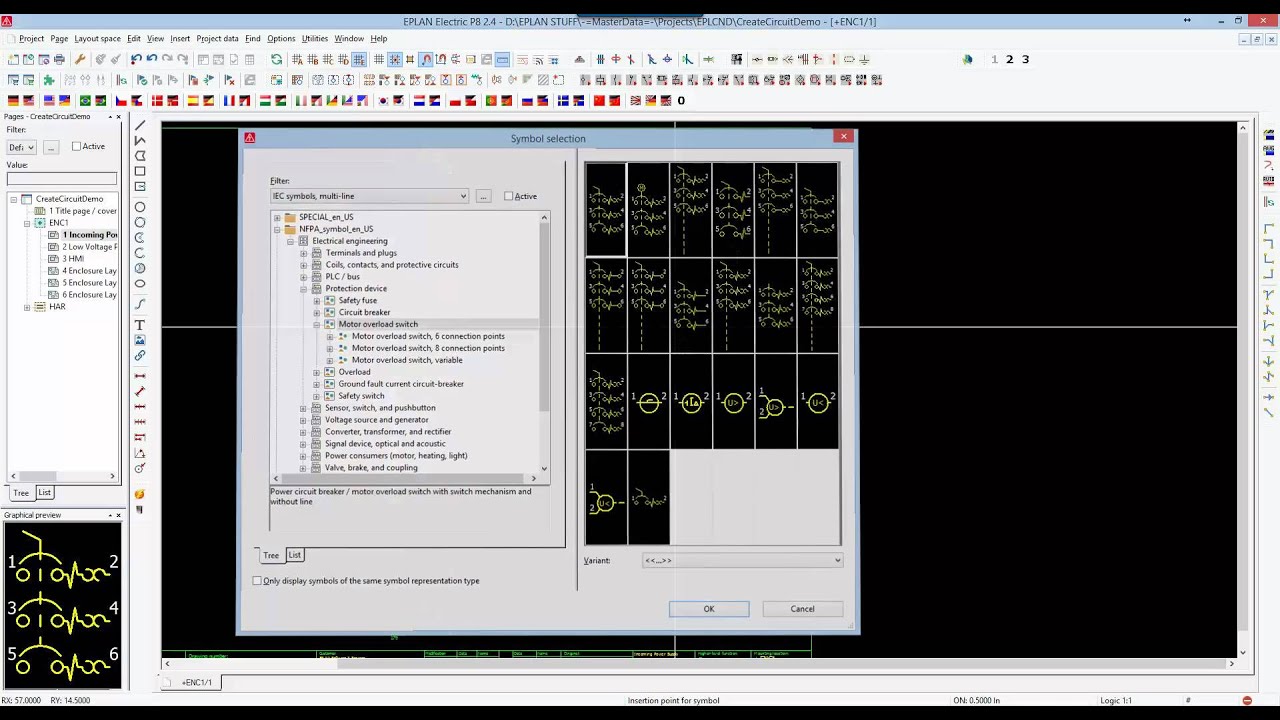
Task: Click the +ENC1/1 page tab
Action: point(197,682)
